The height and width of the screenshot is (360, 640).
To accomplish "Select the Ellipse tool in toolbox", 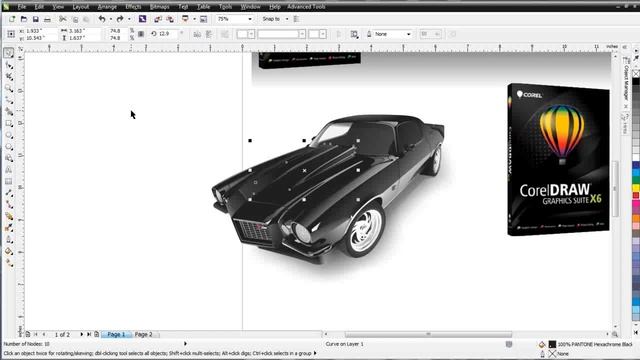I will point(9,135).
